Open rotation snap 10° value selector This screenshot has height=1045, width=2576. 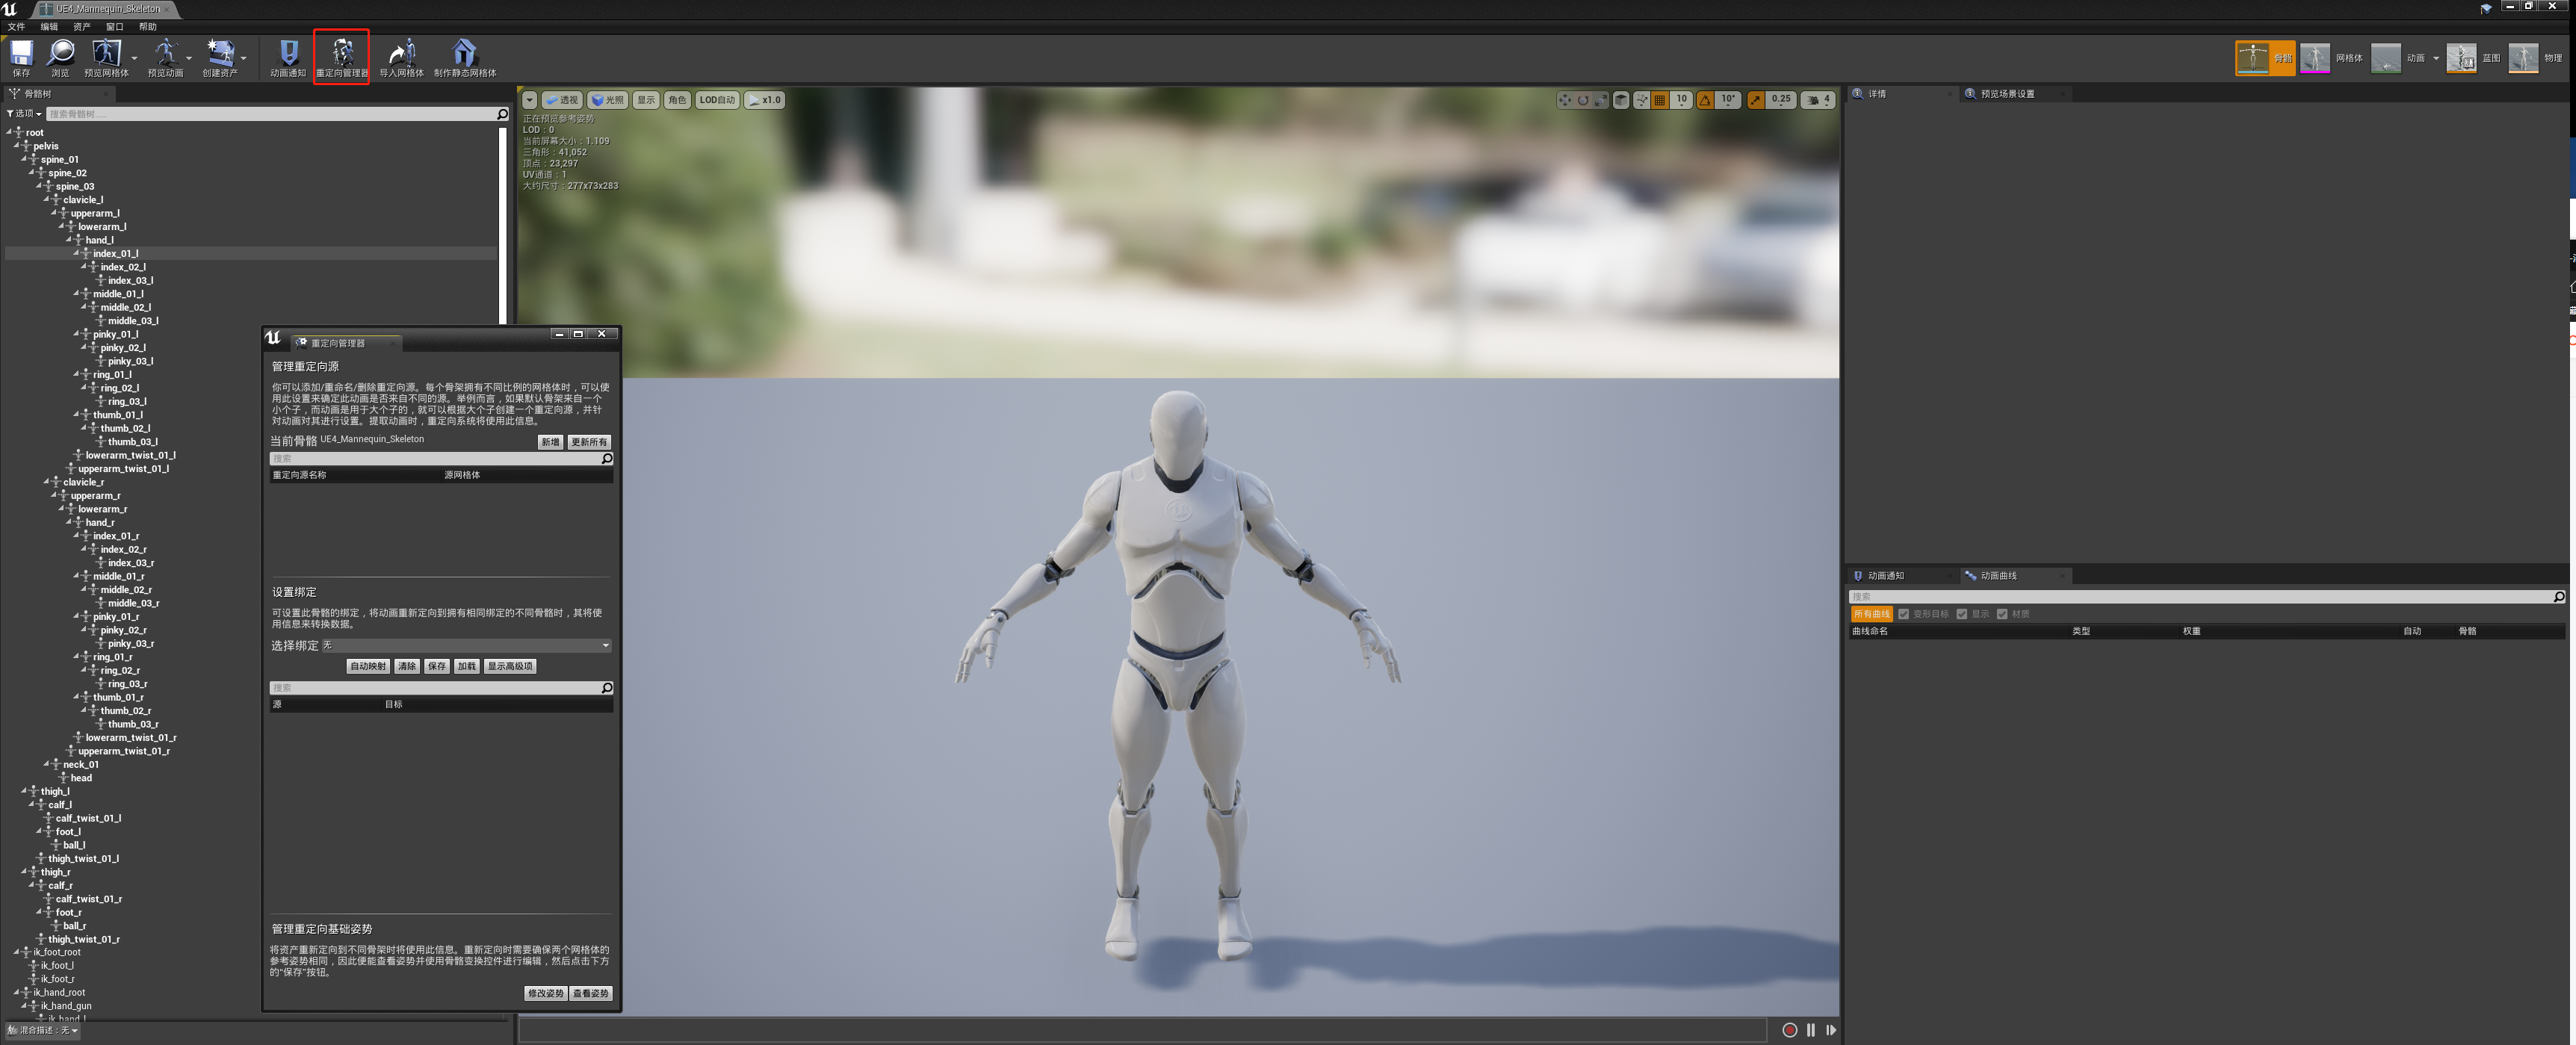tap(1729, 100)
